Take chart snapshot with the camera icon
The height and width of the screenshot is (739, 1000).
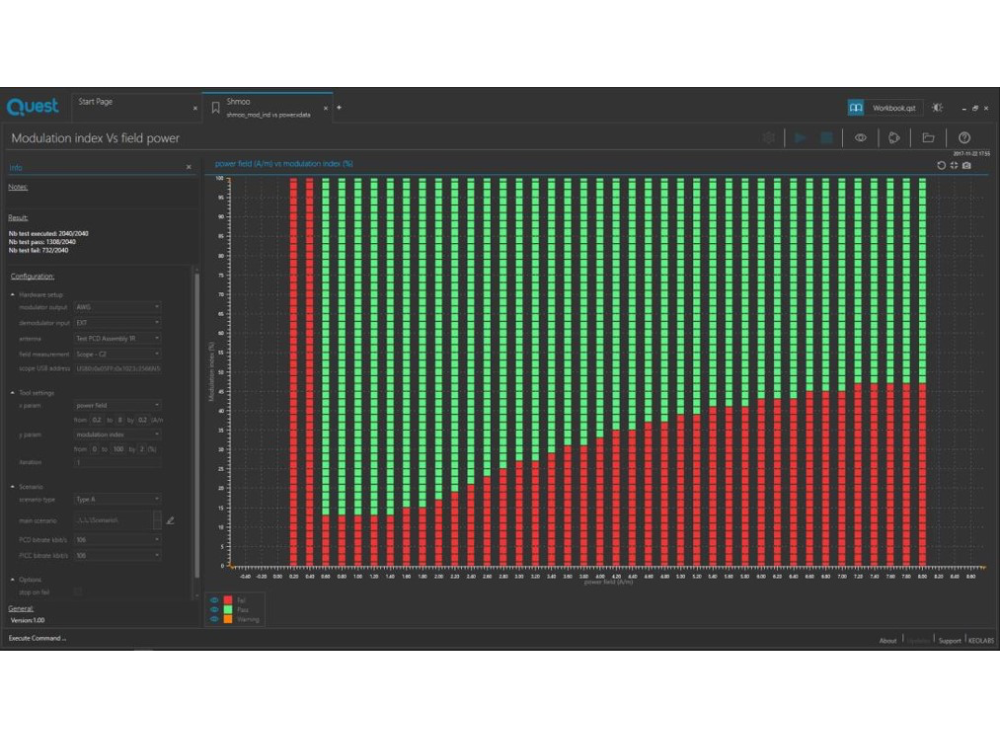click(x=967, y=165)
